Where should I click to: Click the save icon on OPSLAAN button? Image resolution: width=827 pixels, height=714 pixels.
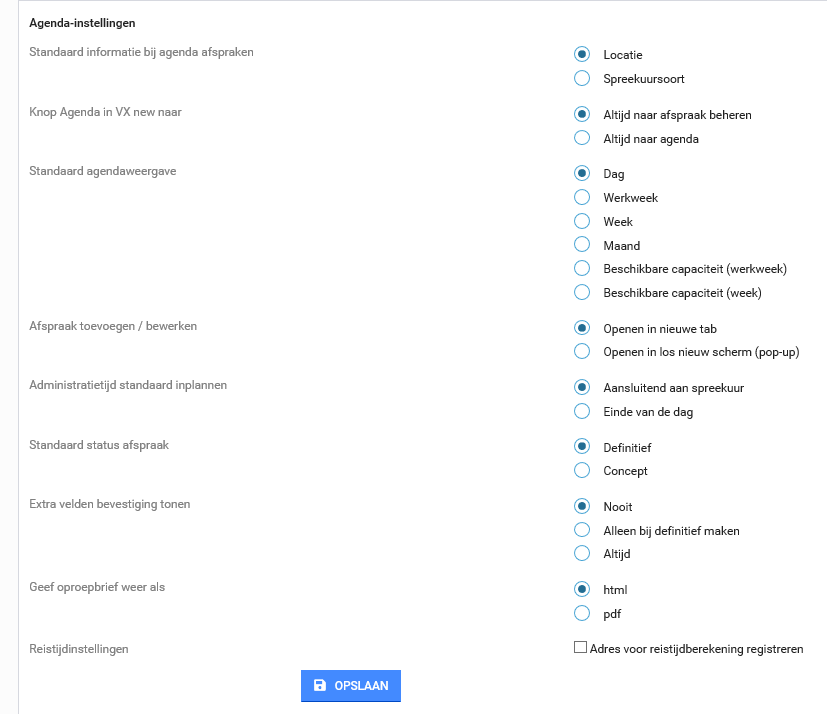320,686
